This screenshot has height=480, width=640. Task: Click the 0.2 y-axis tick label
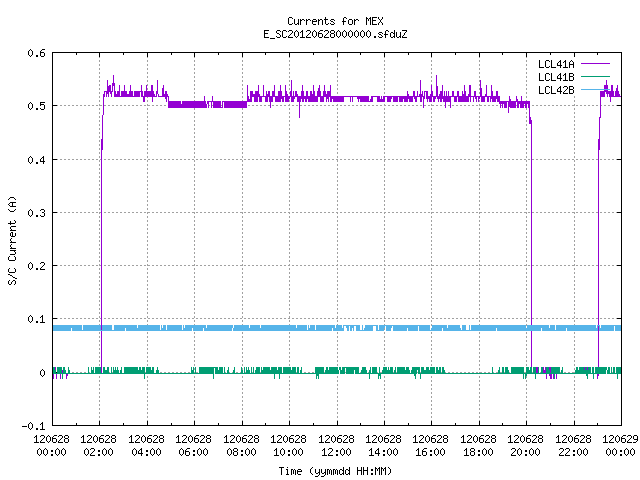[36, 266]
